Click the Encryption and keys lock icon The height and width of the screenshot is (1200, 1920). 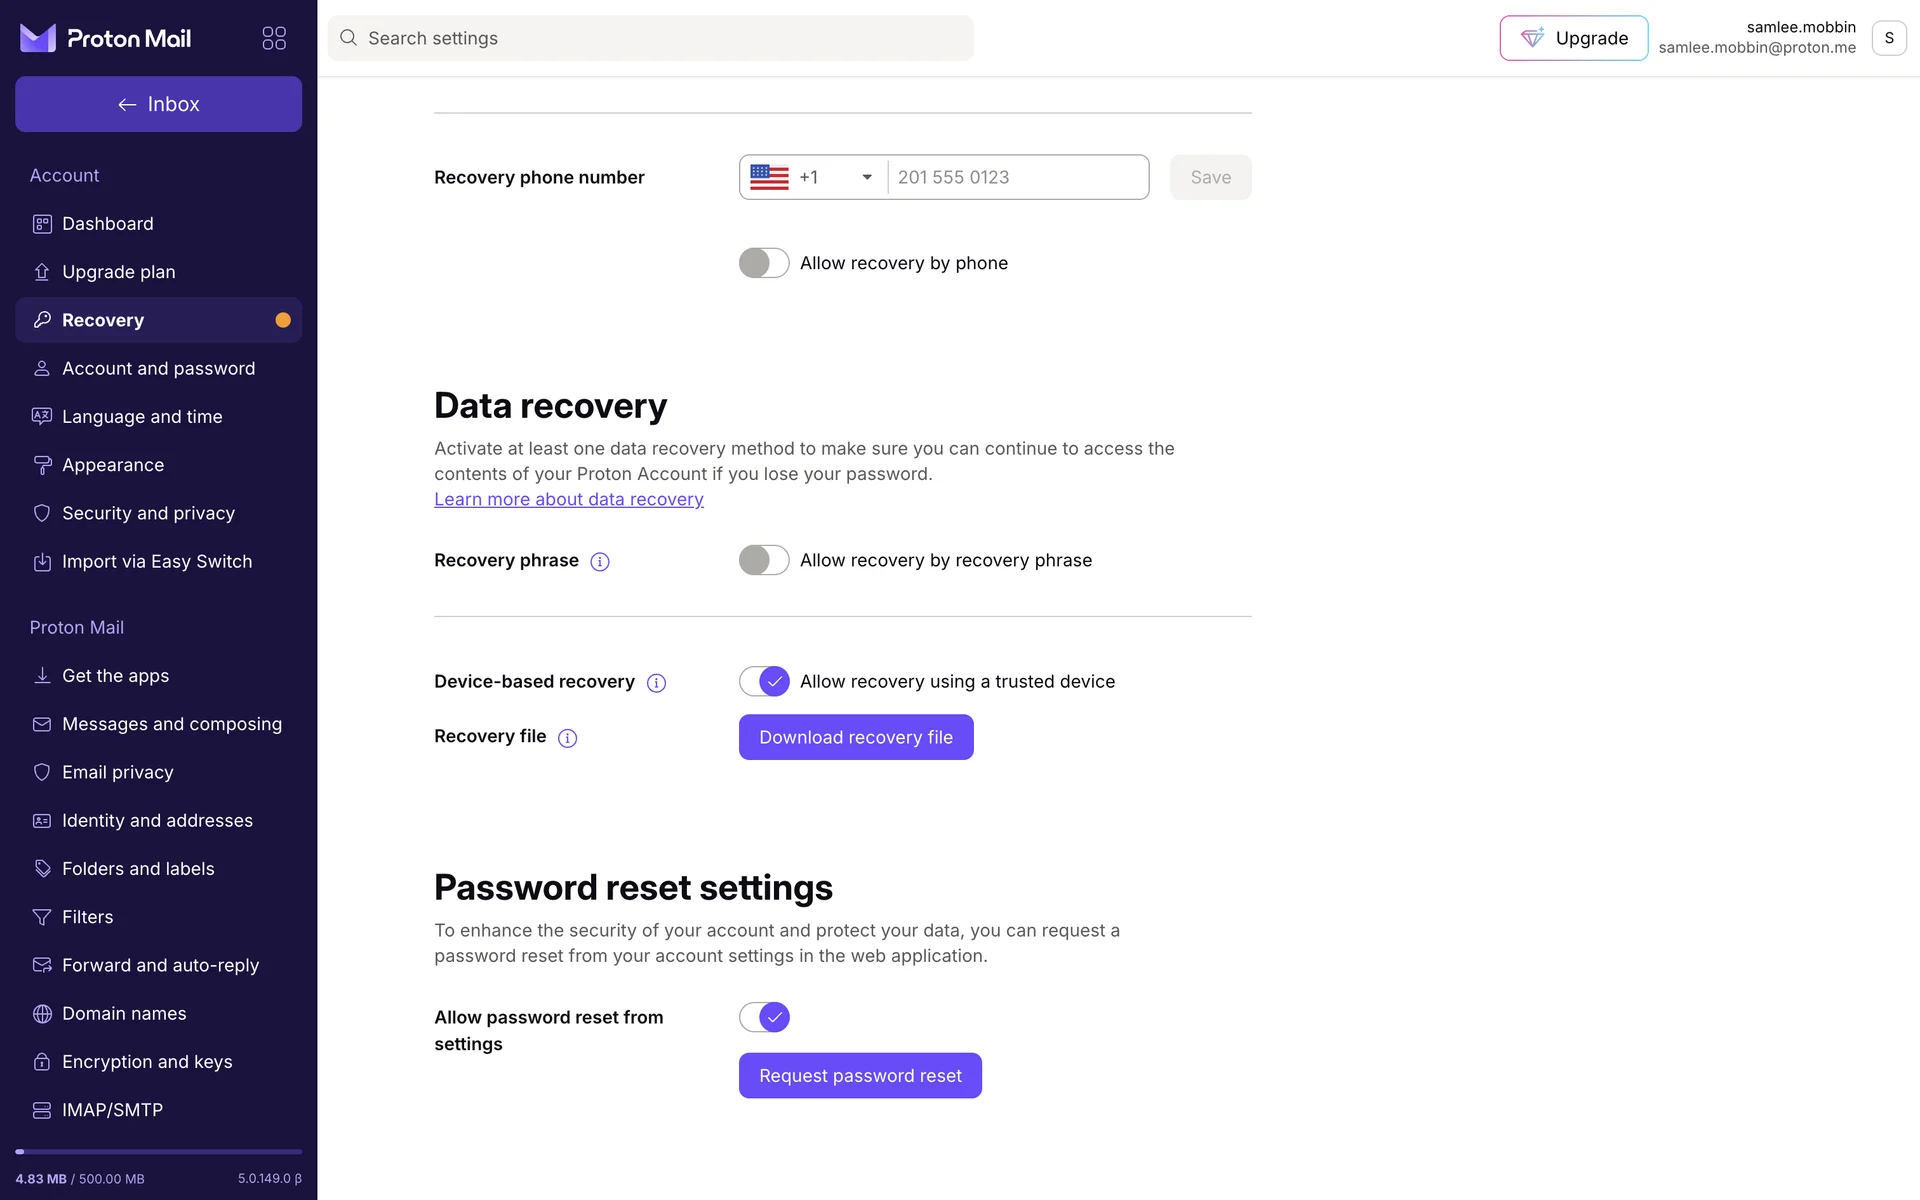click(42, 1062)
